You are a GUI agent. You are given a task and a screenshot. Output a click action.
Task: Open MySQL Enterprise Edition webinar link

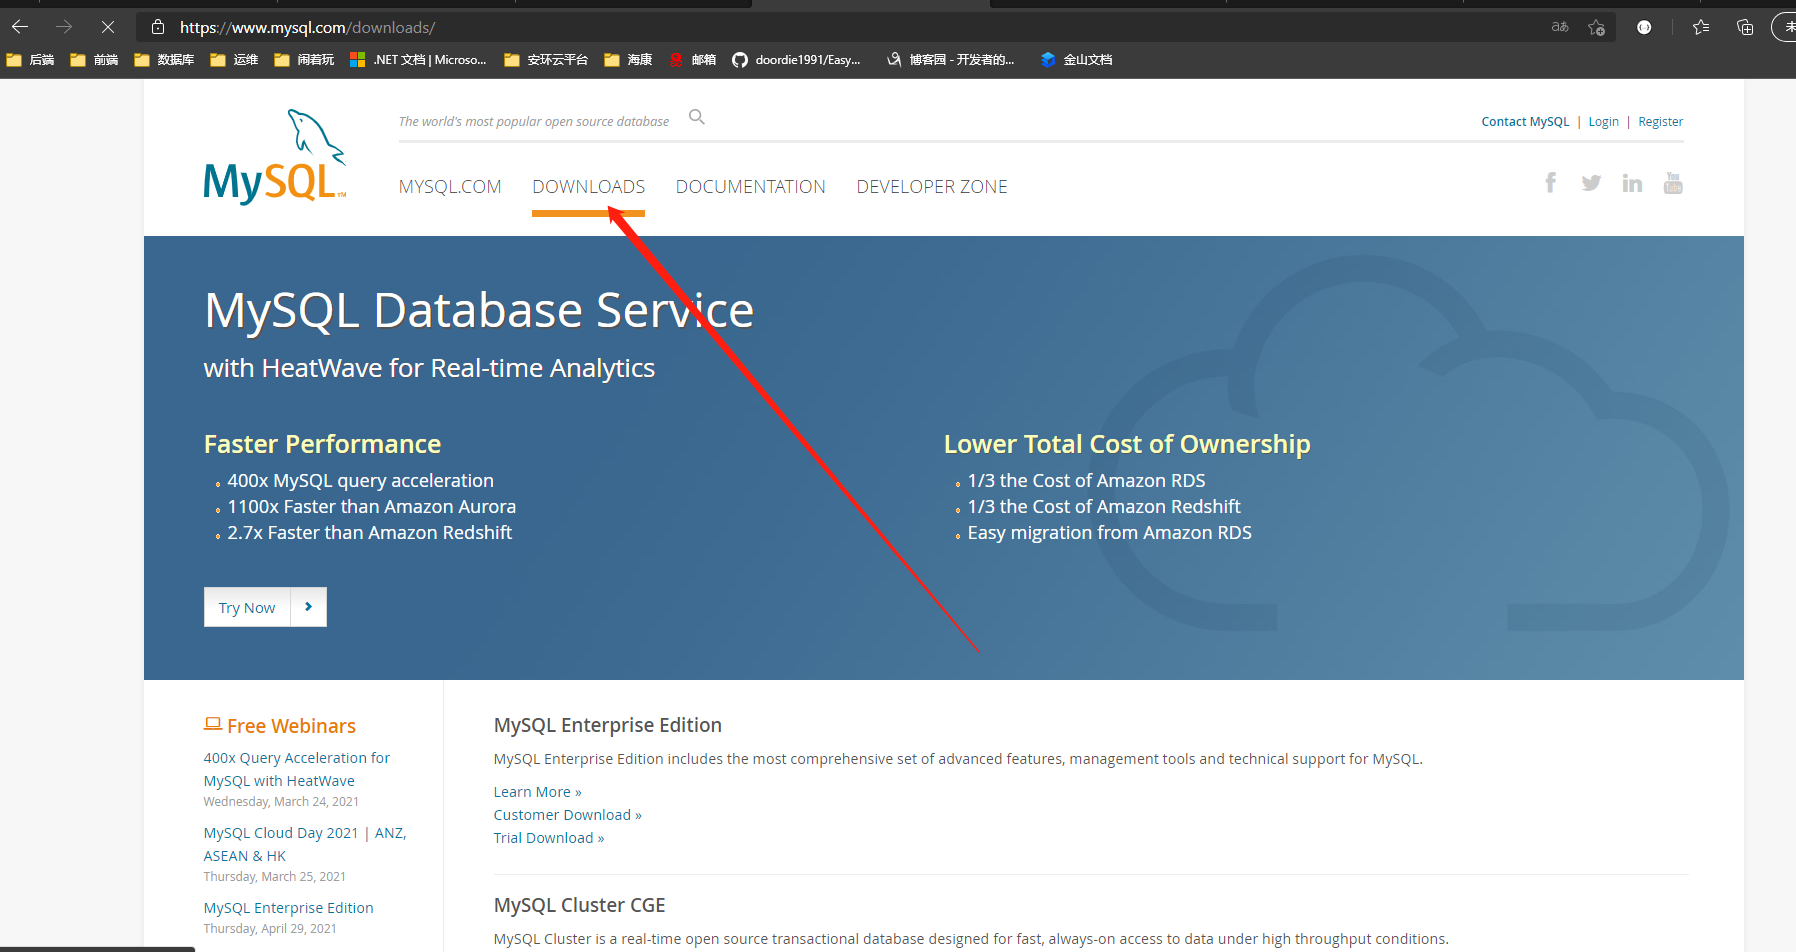click(x=288, y=908)
